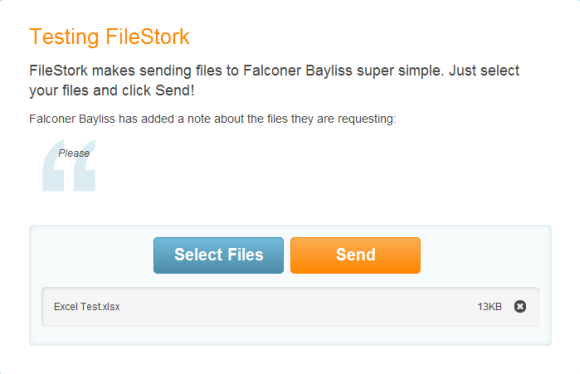This screenshot has width=580, height=374.
Task: Click "Falconer Bayliss" in the intro paragraph
Action: [x=298, y=71]
